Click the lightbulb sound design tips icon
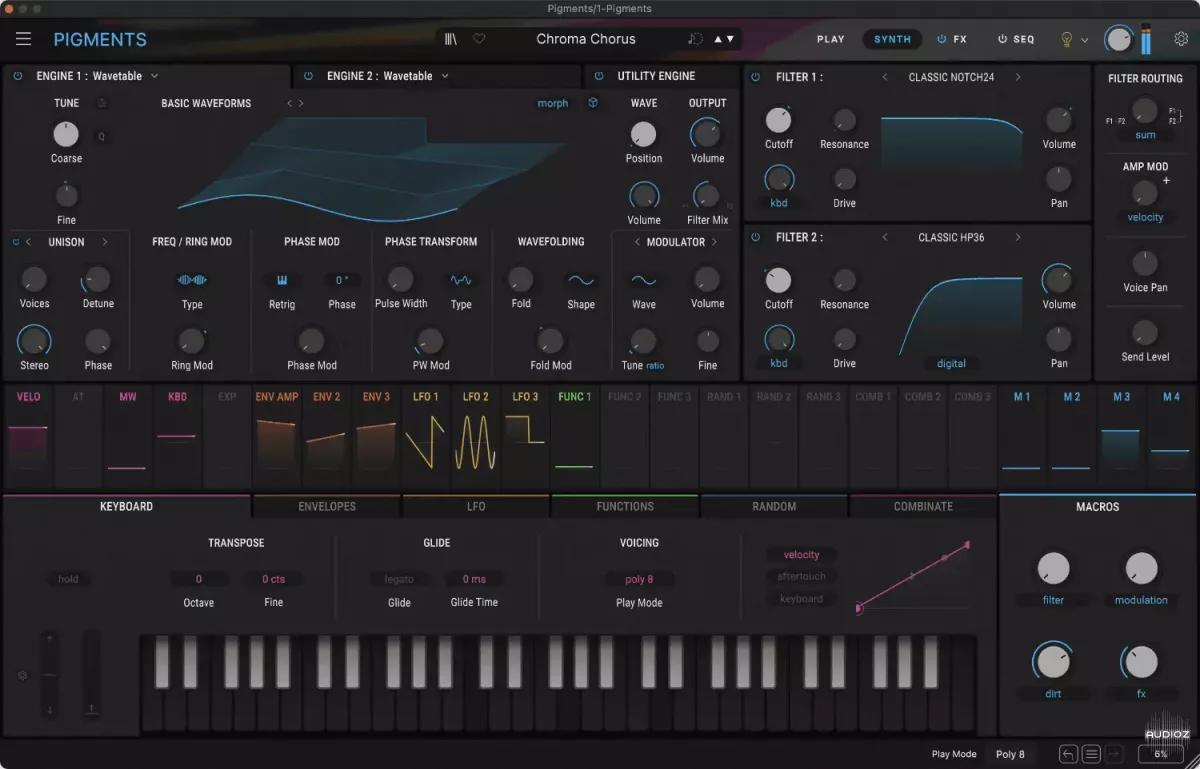 [x=1066, y=39]
